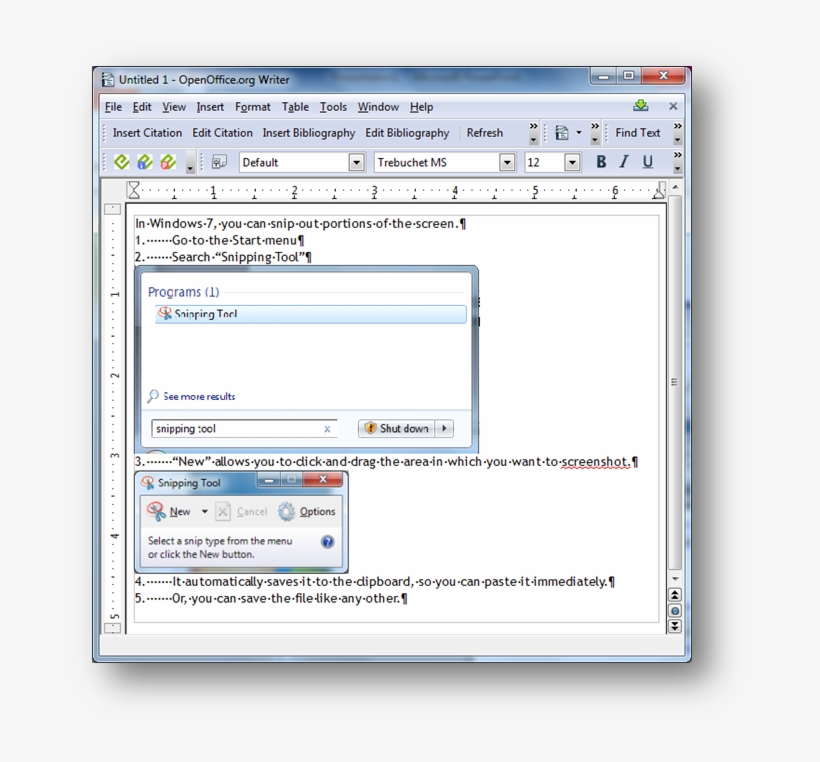Open the Format menu
Viewport: 820px width, 762px height.
coord(252,107)
